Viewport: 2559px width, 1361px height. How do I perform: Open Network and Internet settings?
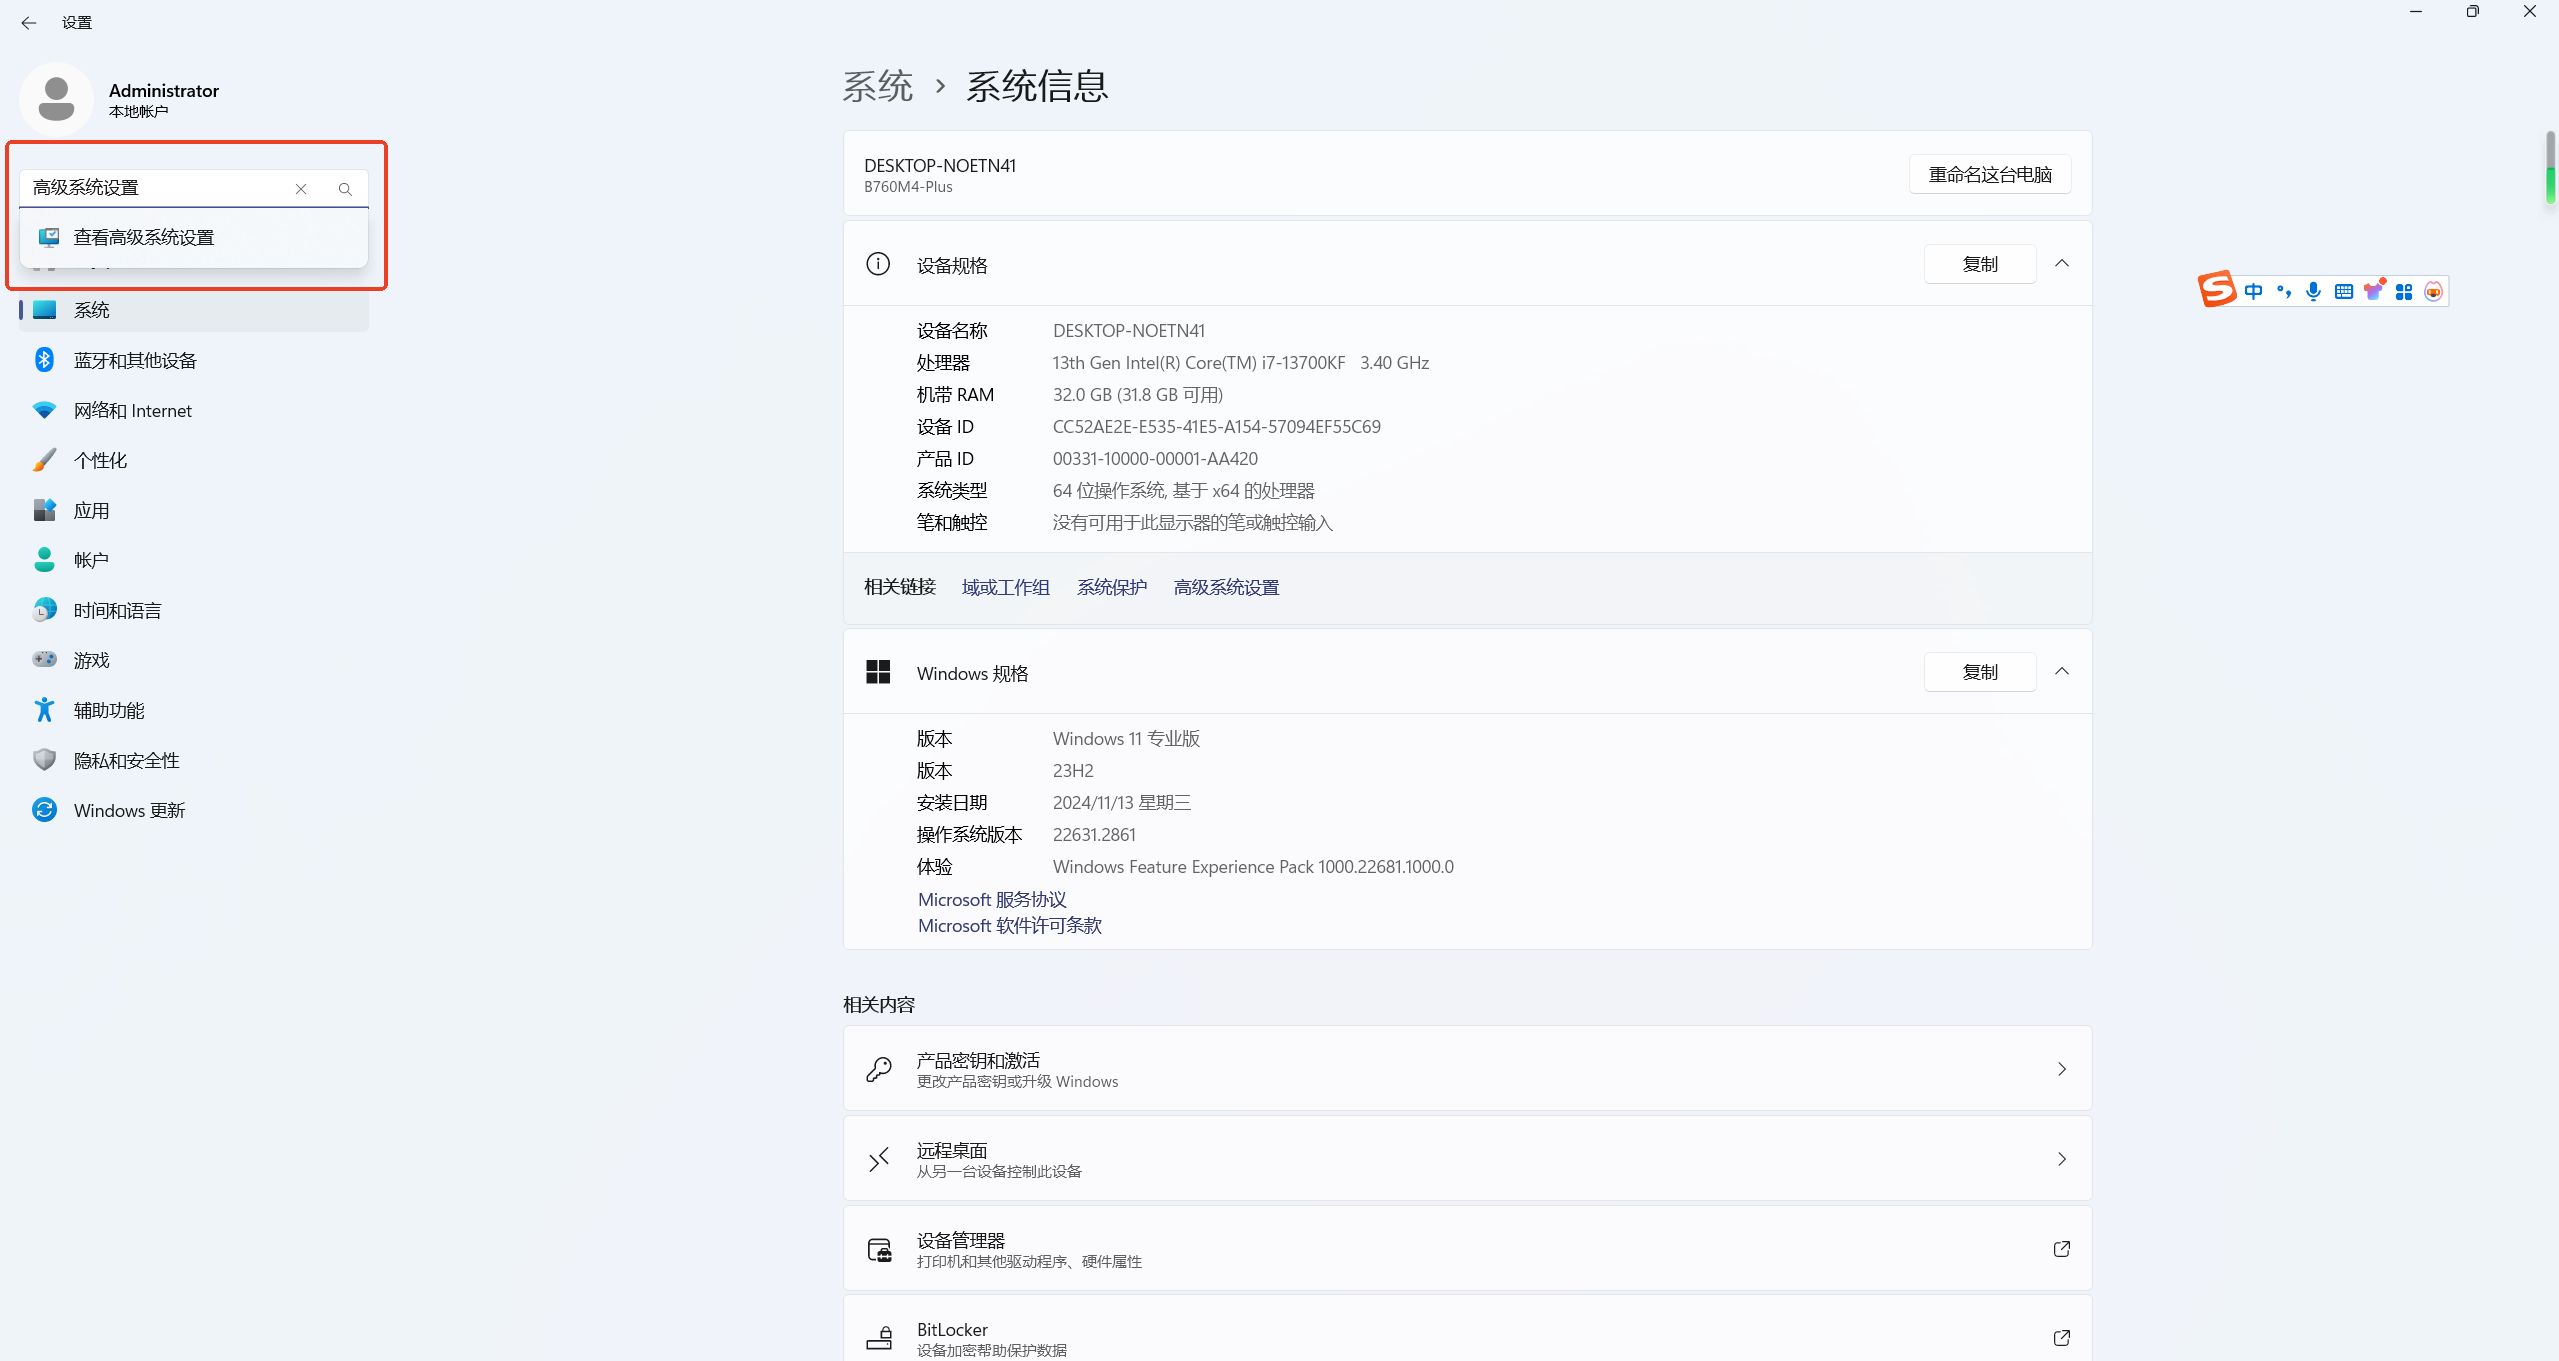click(132, 411)
